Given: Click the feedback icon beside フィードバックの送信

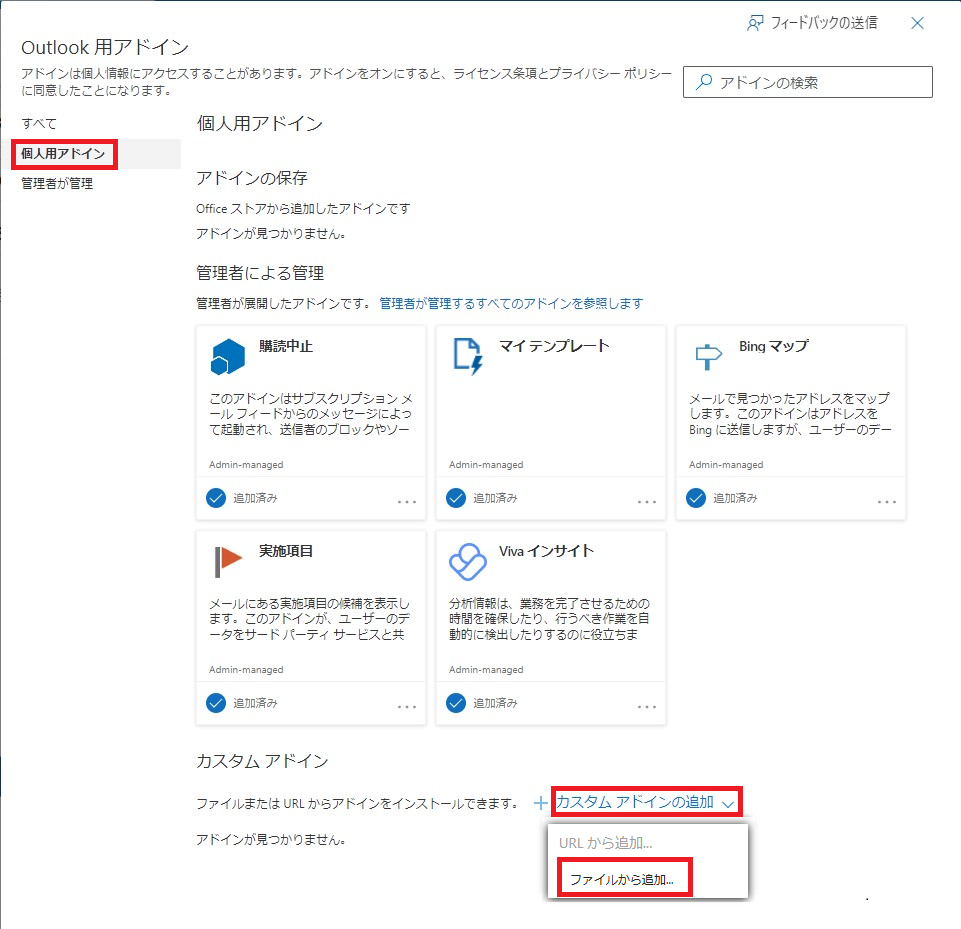Looking at the screenshot, I should pyautogui.click(x=756, y=23).
